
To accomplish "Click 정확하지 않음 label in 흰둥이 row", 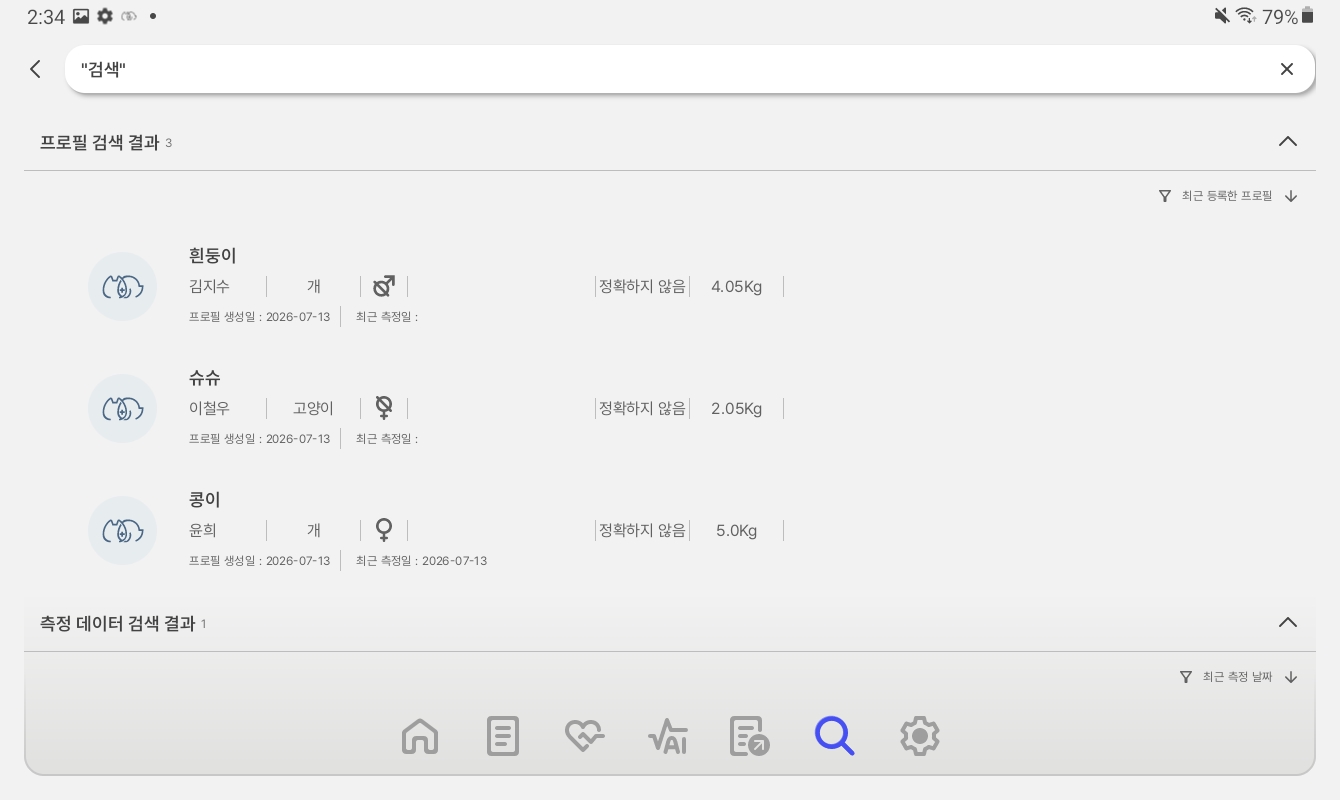I will (x=642, y=287).
